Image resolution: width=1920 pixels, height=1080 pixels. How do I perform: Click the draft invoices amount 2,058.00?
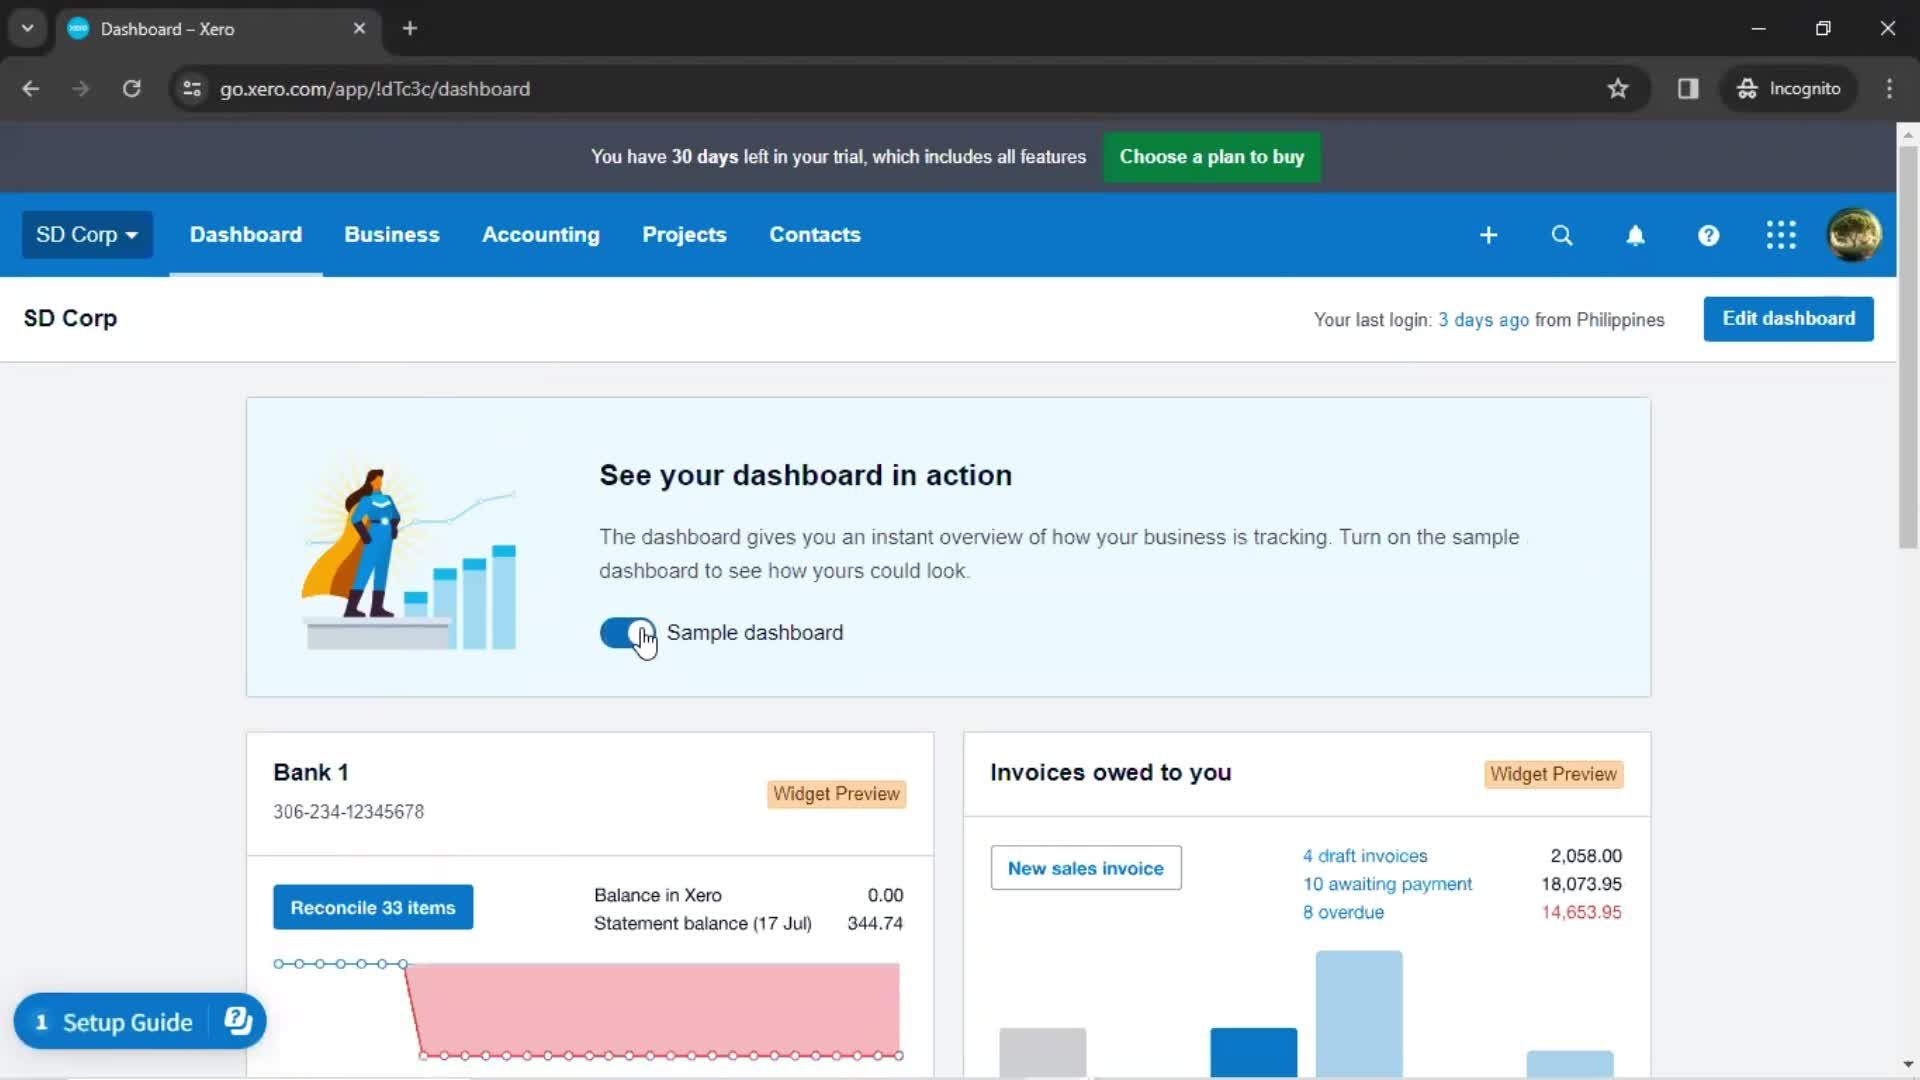pyautogui.click(x=1586, y=856)
